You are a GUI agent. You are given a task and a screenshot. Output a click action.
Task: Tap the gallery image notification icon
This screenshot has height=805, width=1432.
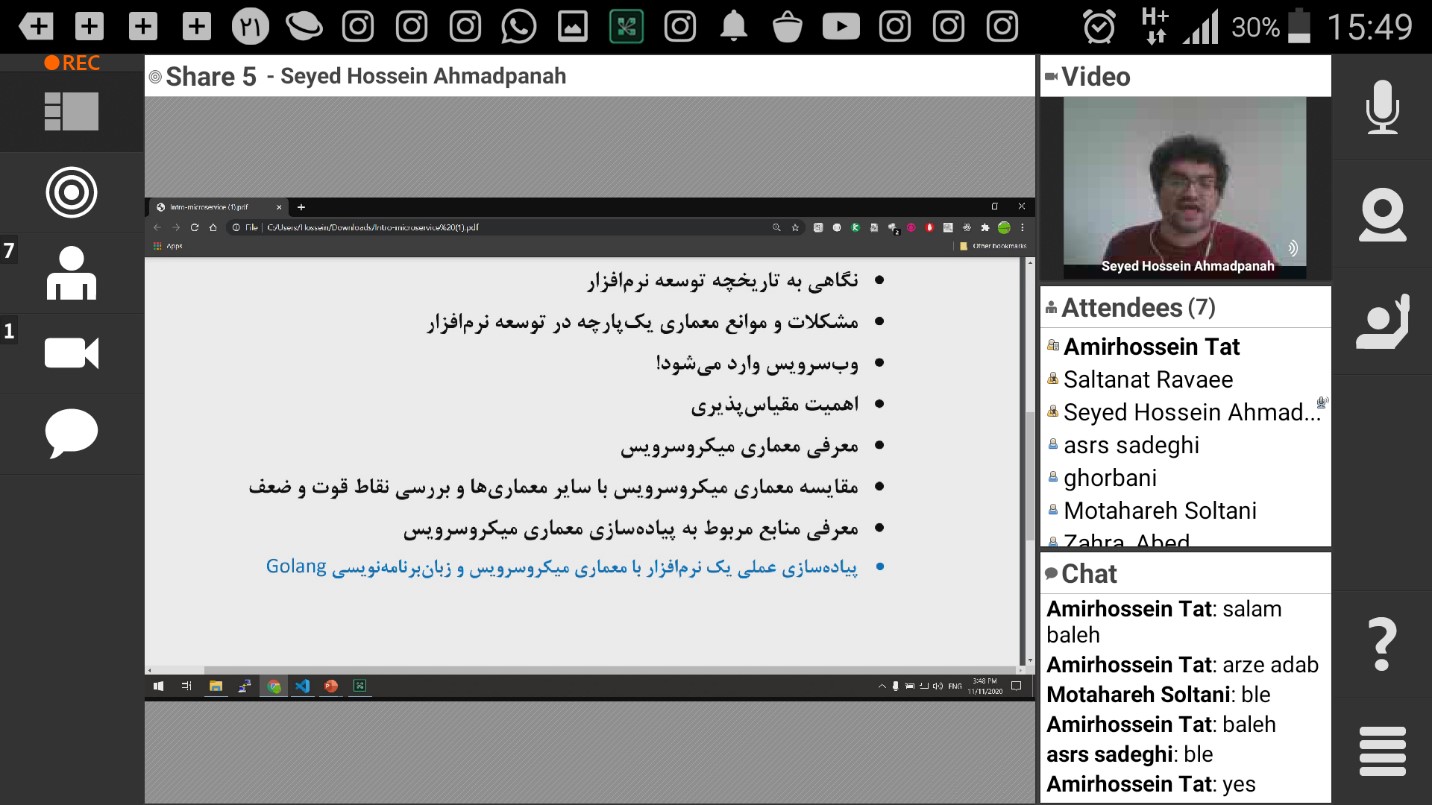pyautogui.click(x=573, y=26)
